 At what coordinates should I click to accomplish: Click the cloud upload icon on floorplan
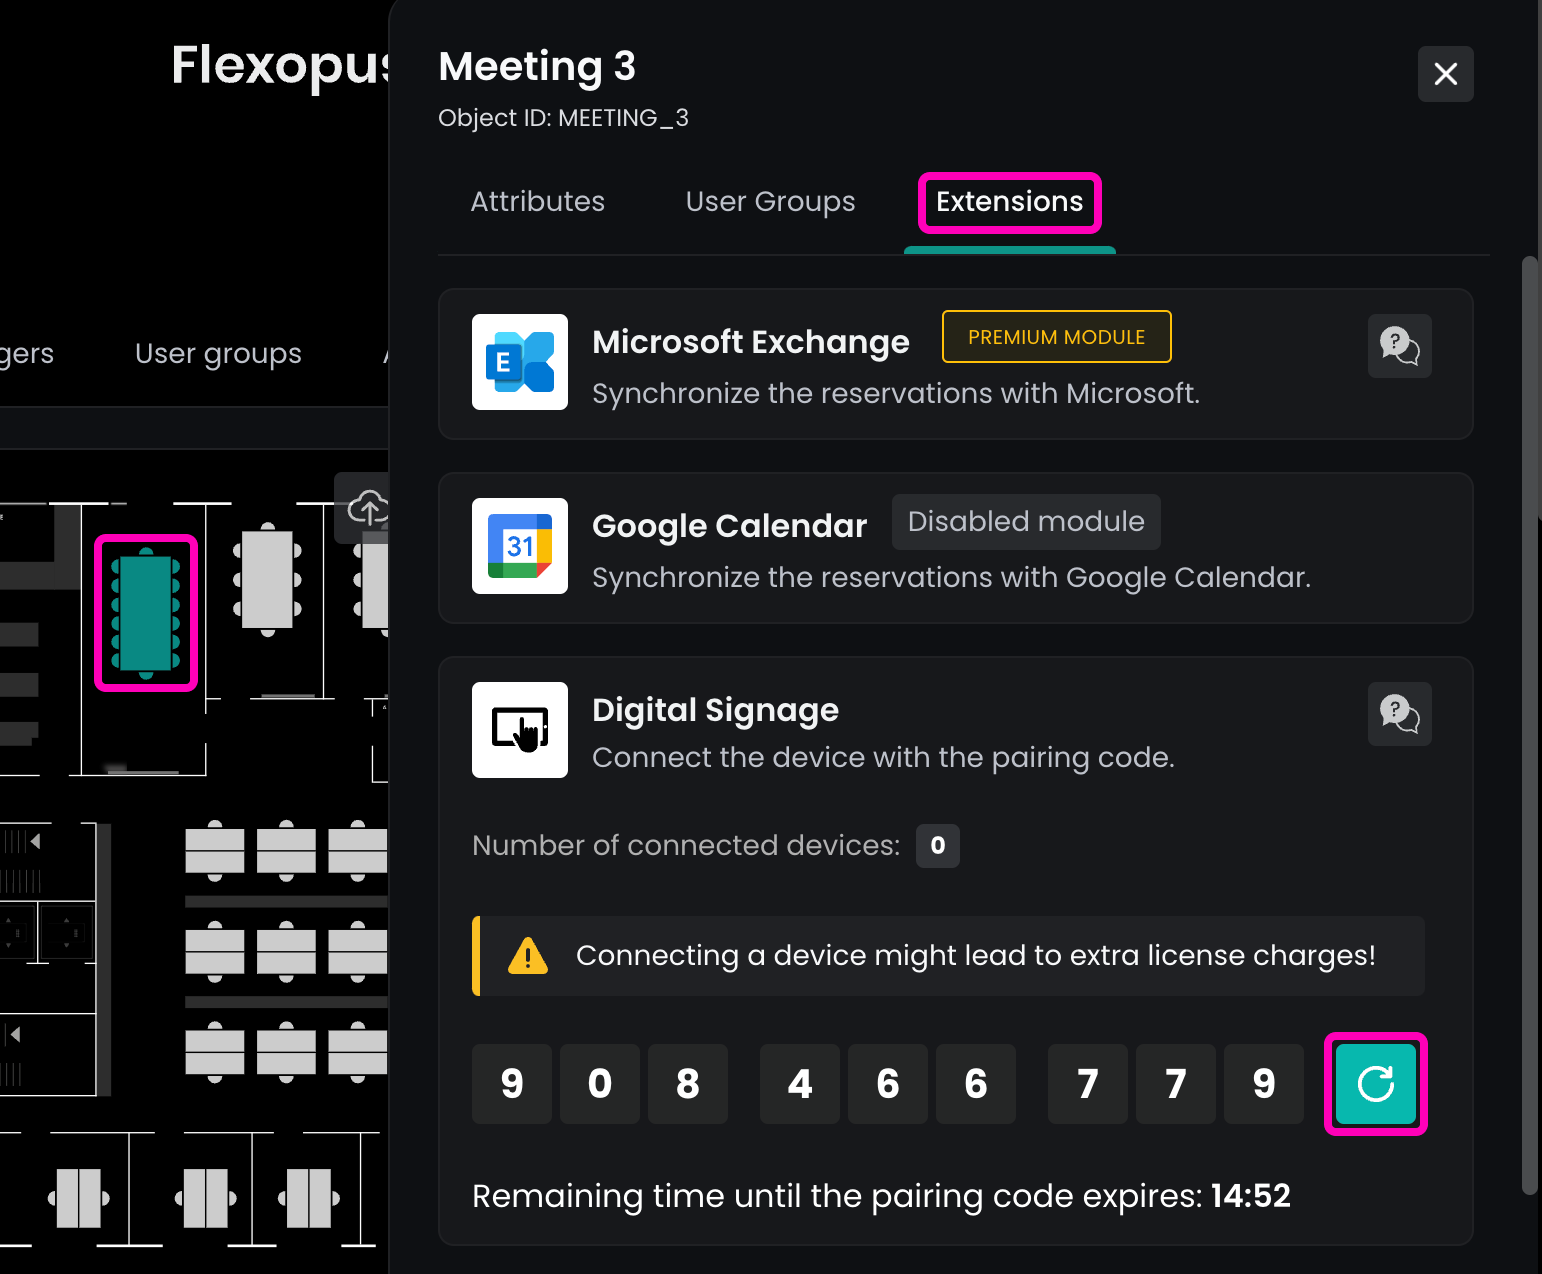[367, 508]
